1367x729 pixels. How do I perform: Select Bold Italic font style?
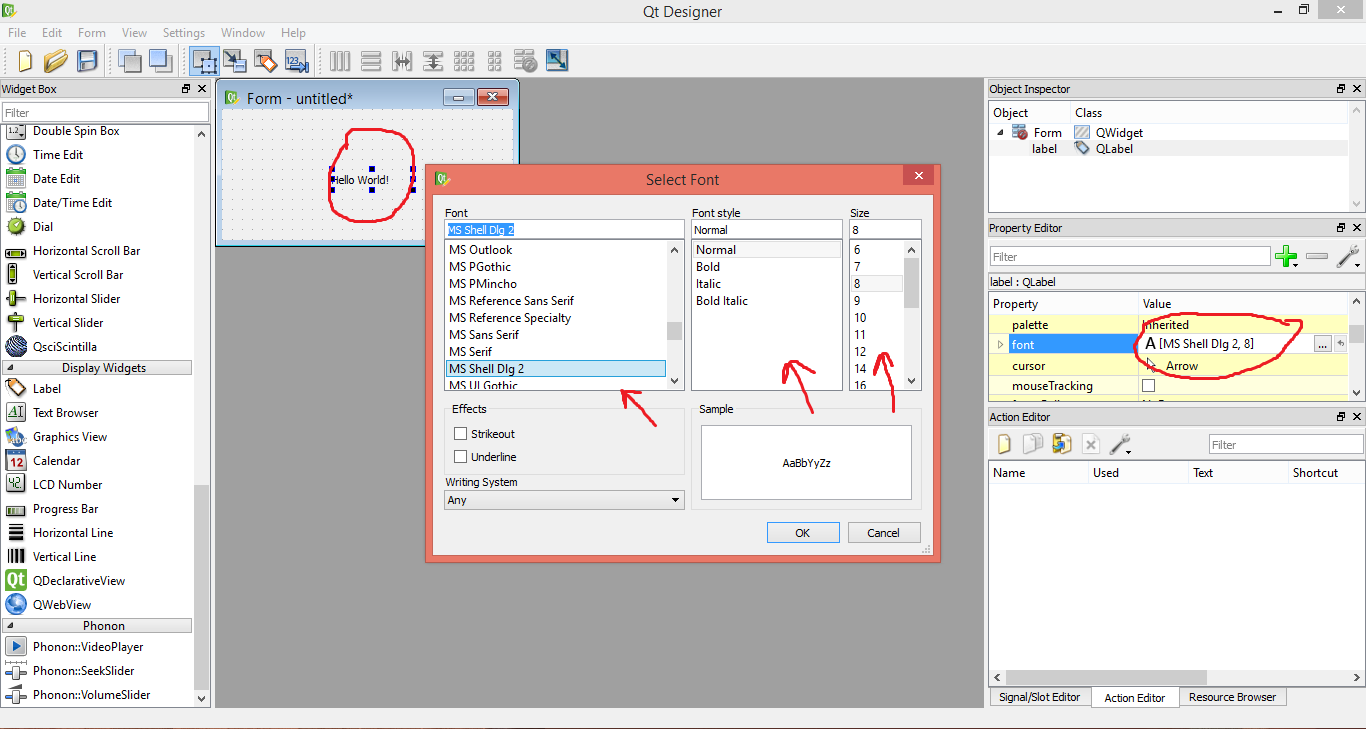point(721,300)
